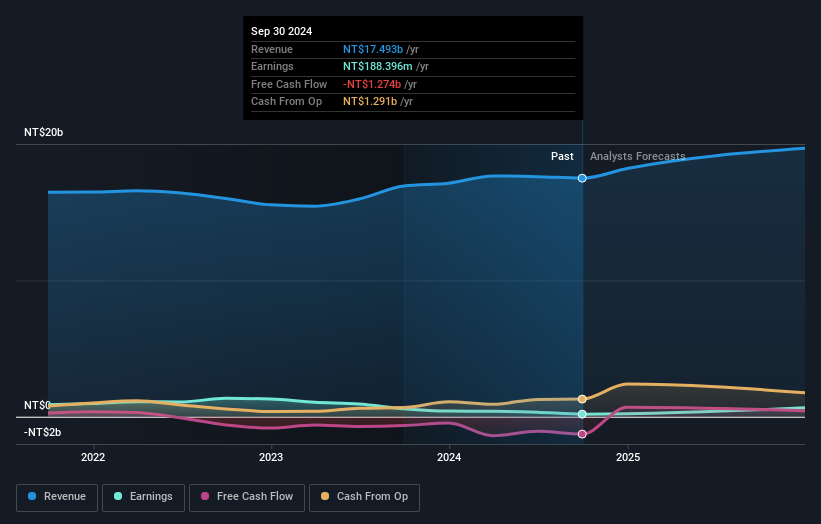Toggle the Revenue legend button

point(57,497)
